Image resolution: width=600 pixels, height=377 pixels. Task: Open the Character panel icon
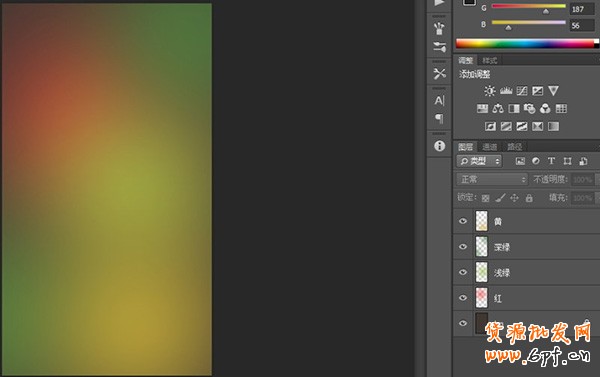pos(439,100)
